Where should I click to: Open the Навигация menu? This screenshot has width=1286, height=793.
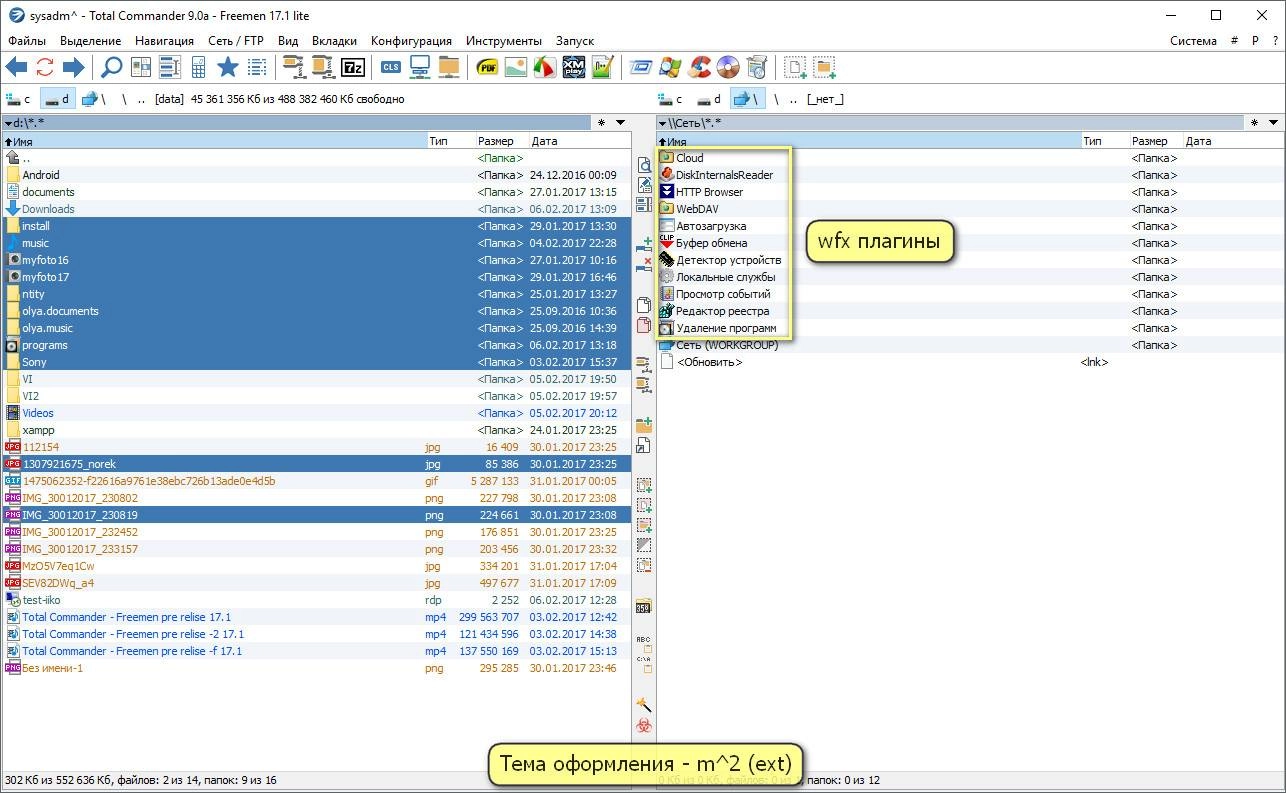[x=164, y=41]
